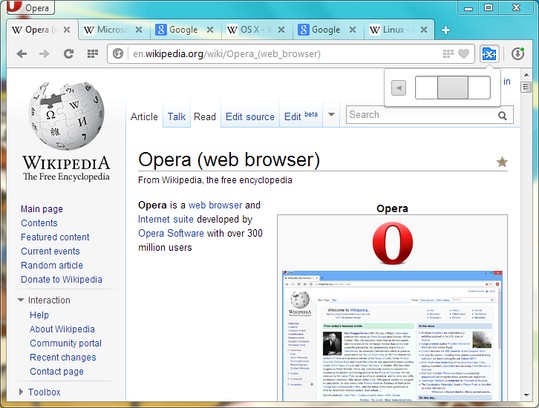The width and height of the screenshot is (539, 408).
Task: Open the Opera browser screenshot thumbnail
Action: (392, 336)
